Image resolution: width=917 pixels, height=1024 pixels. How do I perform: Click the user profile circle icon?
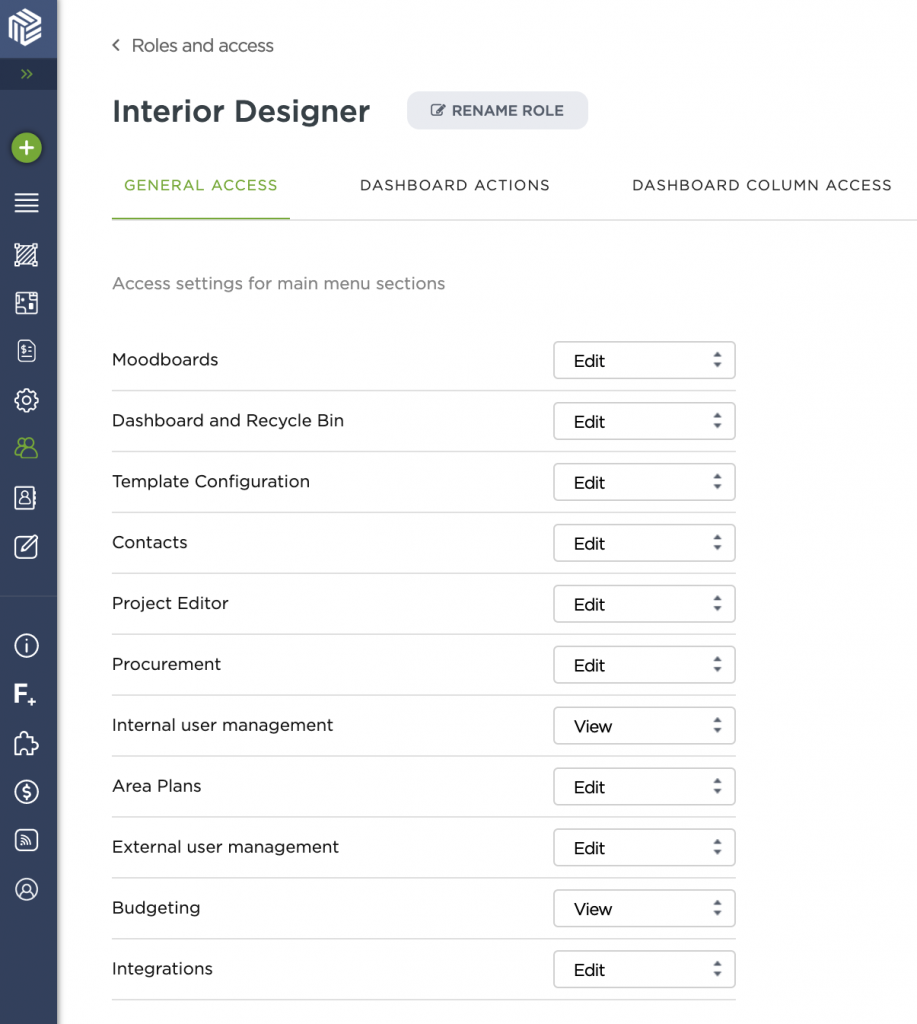[28, 889]
